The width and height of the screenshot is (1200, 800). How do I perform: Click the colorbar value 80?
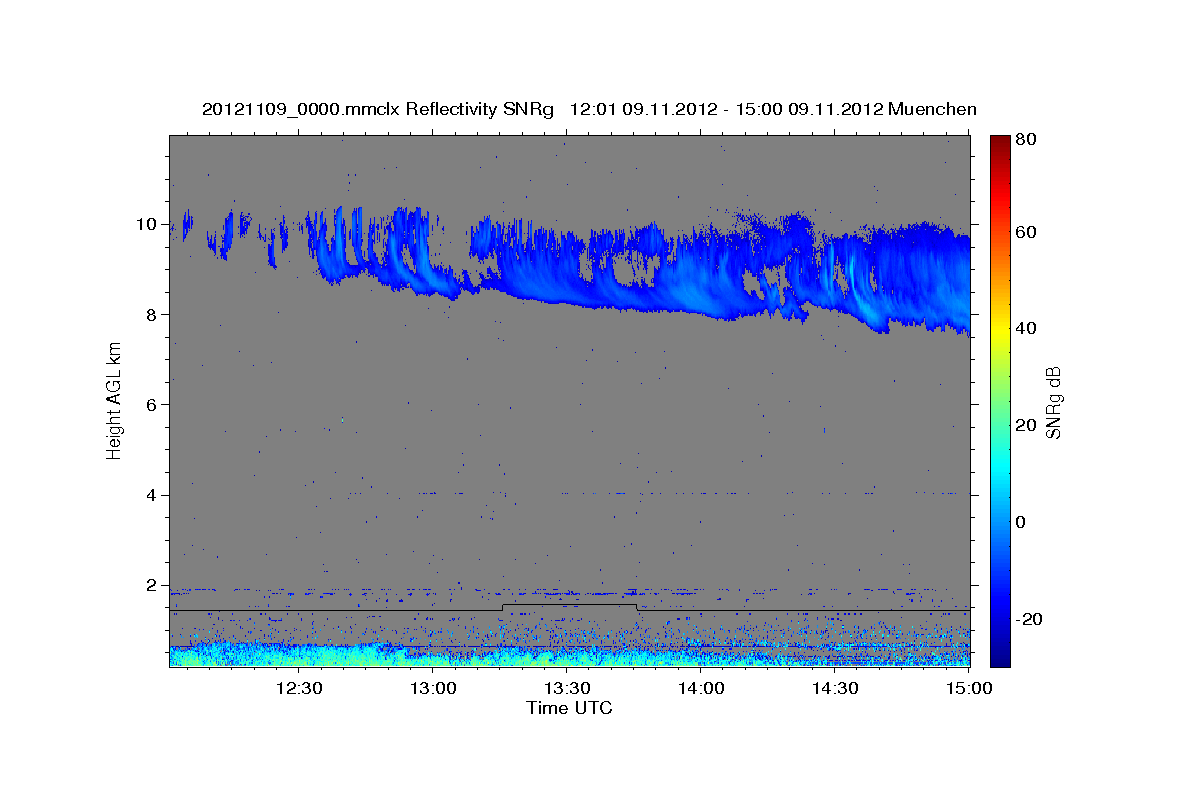tap(1024, 140)
